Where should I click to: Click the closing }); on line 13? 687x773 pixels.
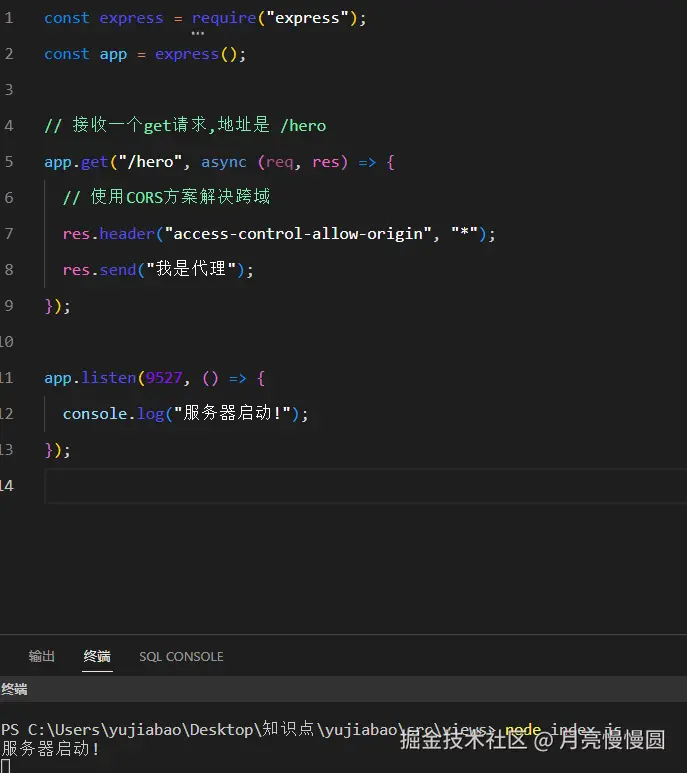58,450
